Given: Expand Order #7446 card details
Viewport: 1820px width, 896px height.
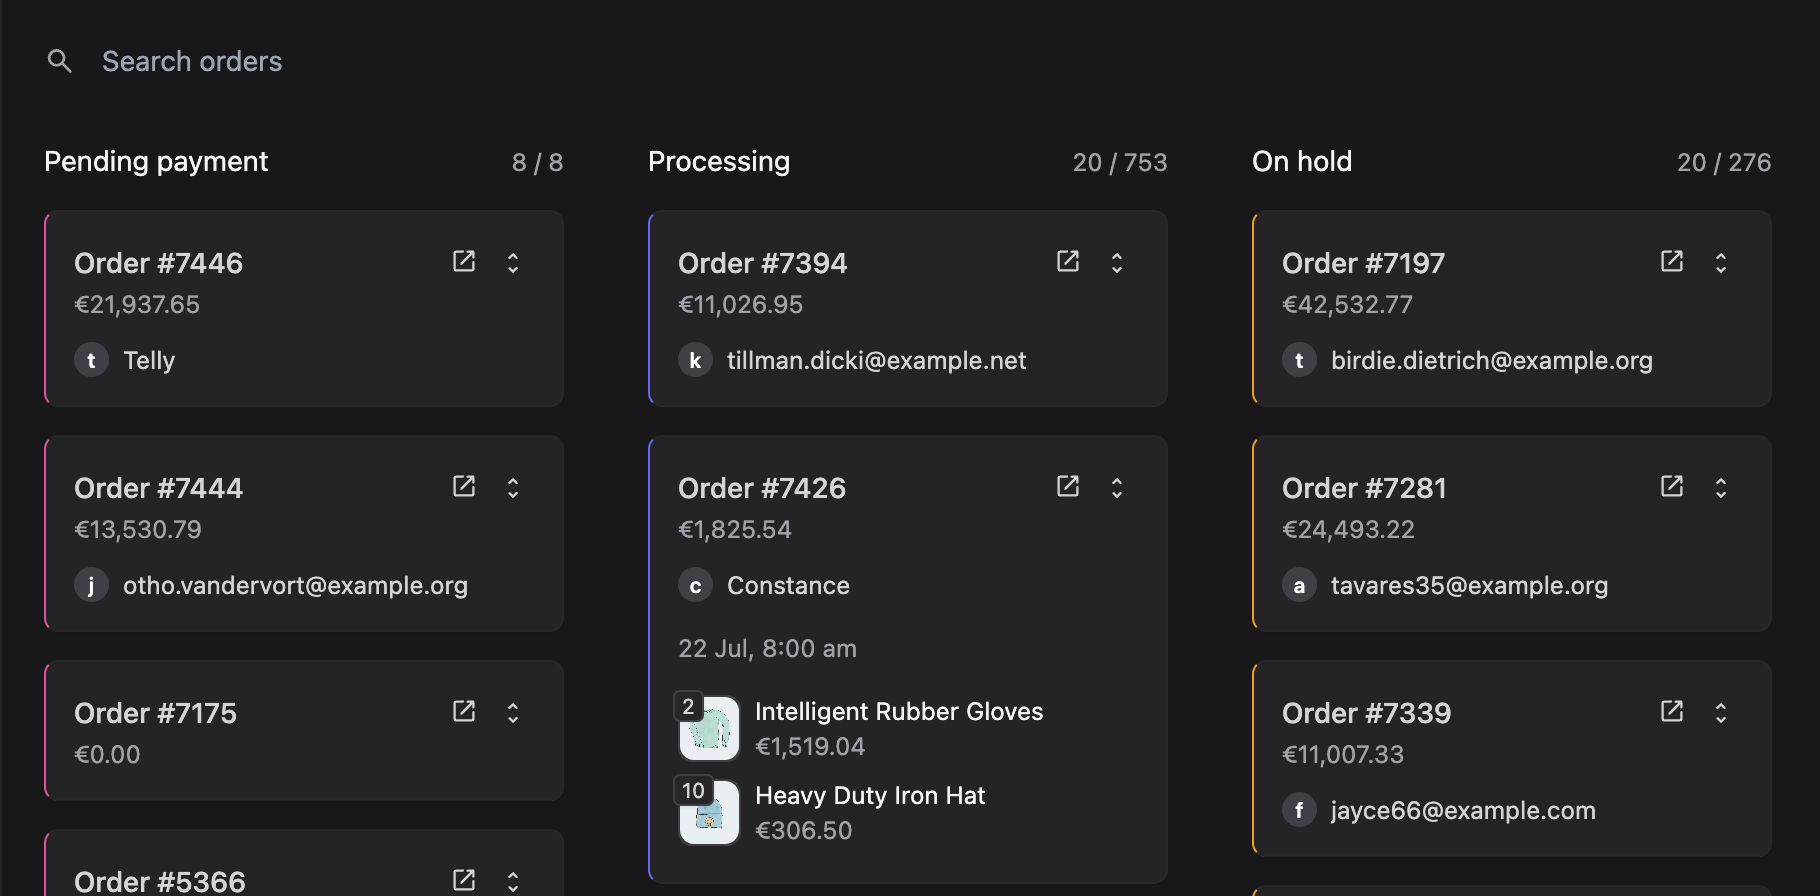Looking at the screenshot, I should pyautogui.click(x=513, y=262).
